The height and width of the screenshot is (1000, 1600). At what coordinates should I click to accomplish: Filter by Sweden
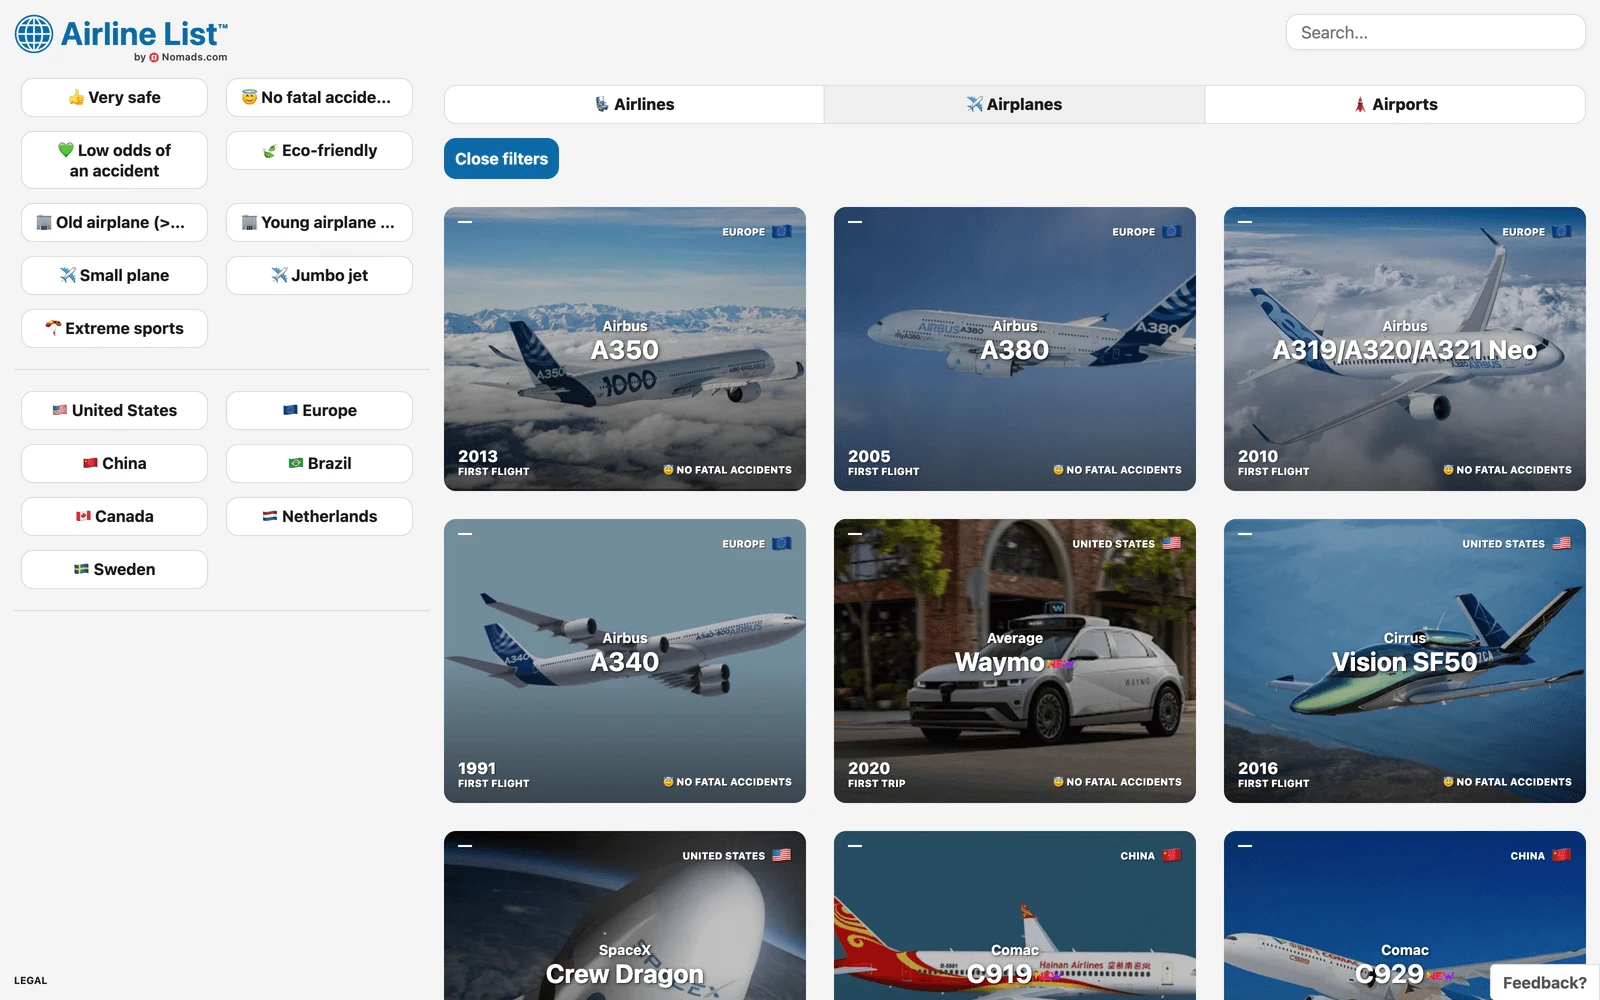(114, 570)
